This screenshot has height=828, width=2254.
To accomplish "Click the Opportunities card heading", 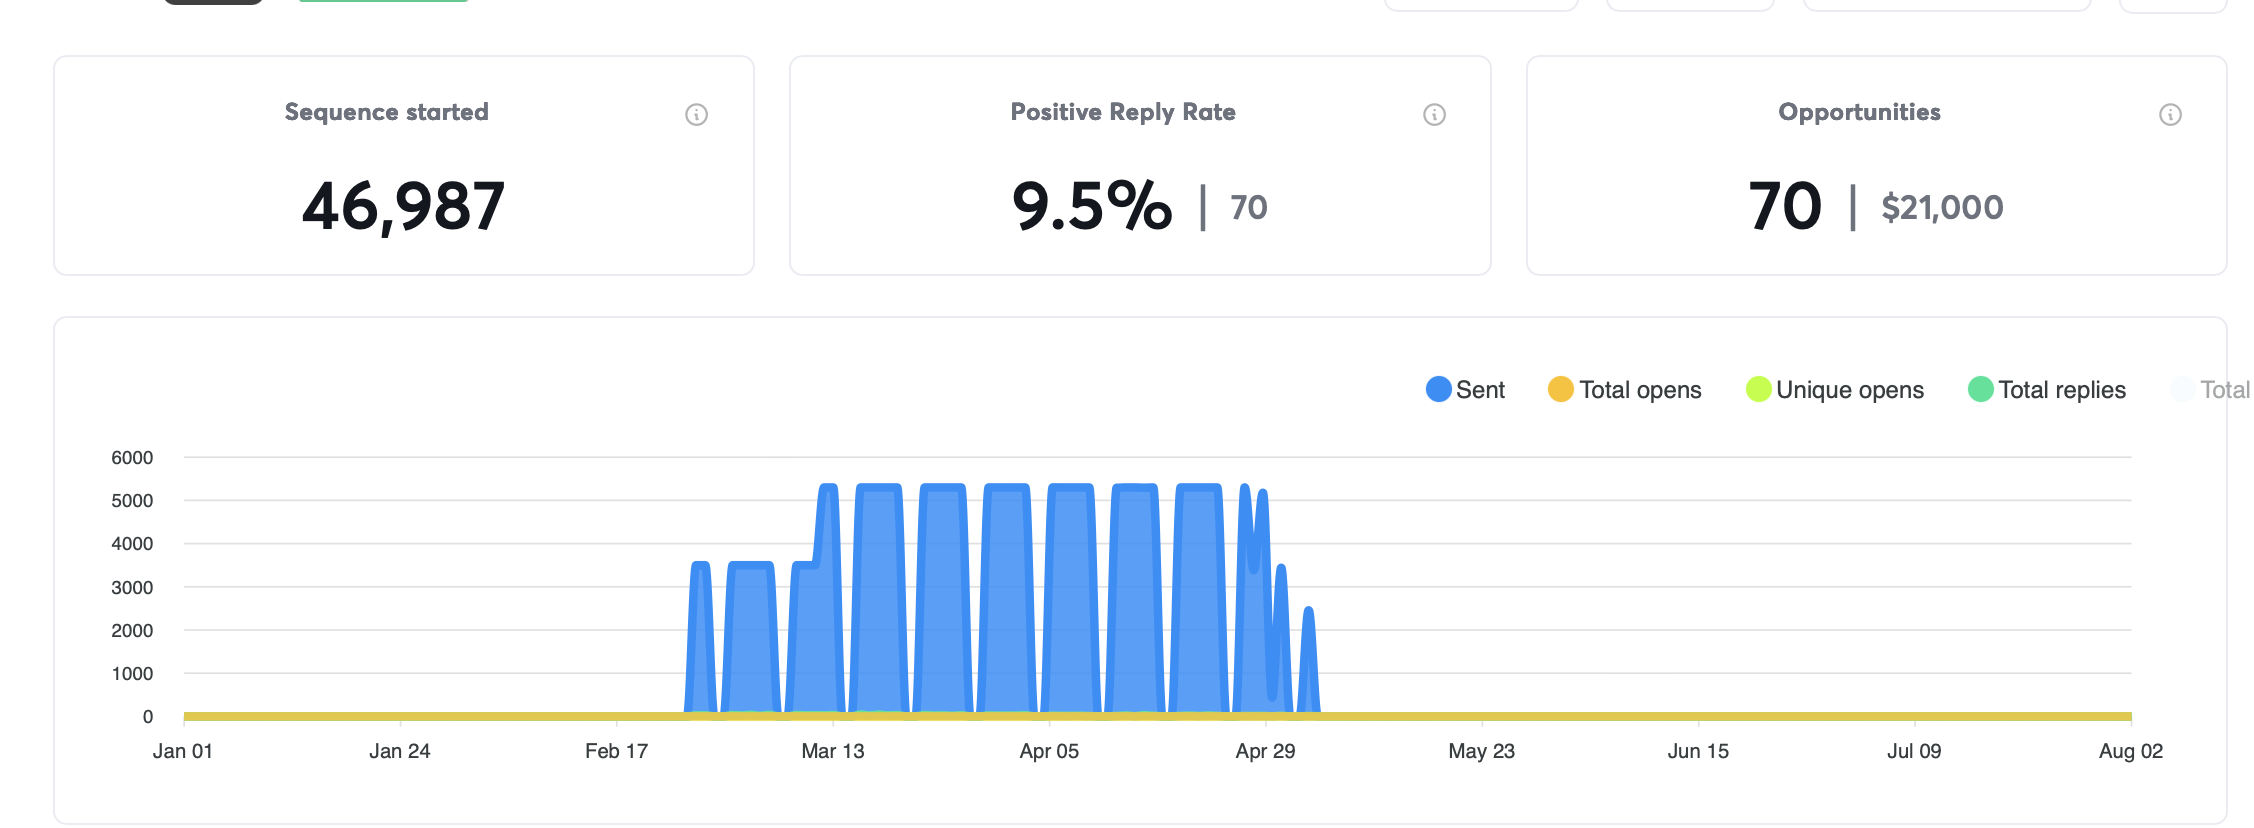I will [1859, 112].
